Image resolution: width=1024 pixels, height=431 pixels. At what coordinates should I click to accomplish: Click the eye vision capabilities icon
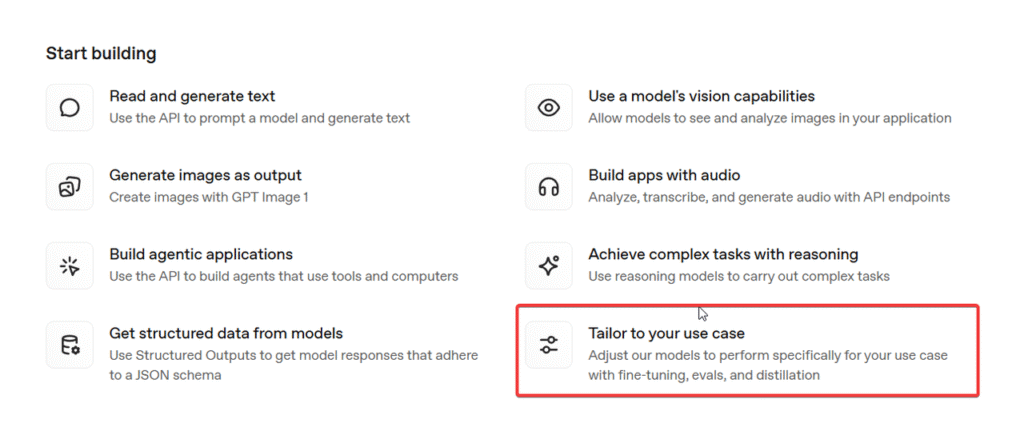pyautogui.click(x=549, y=108)
